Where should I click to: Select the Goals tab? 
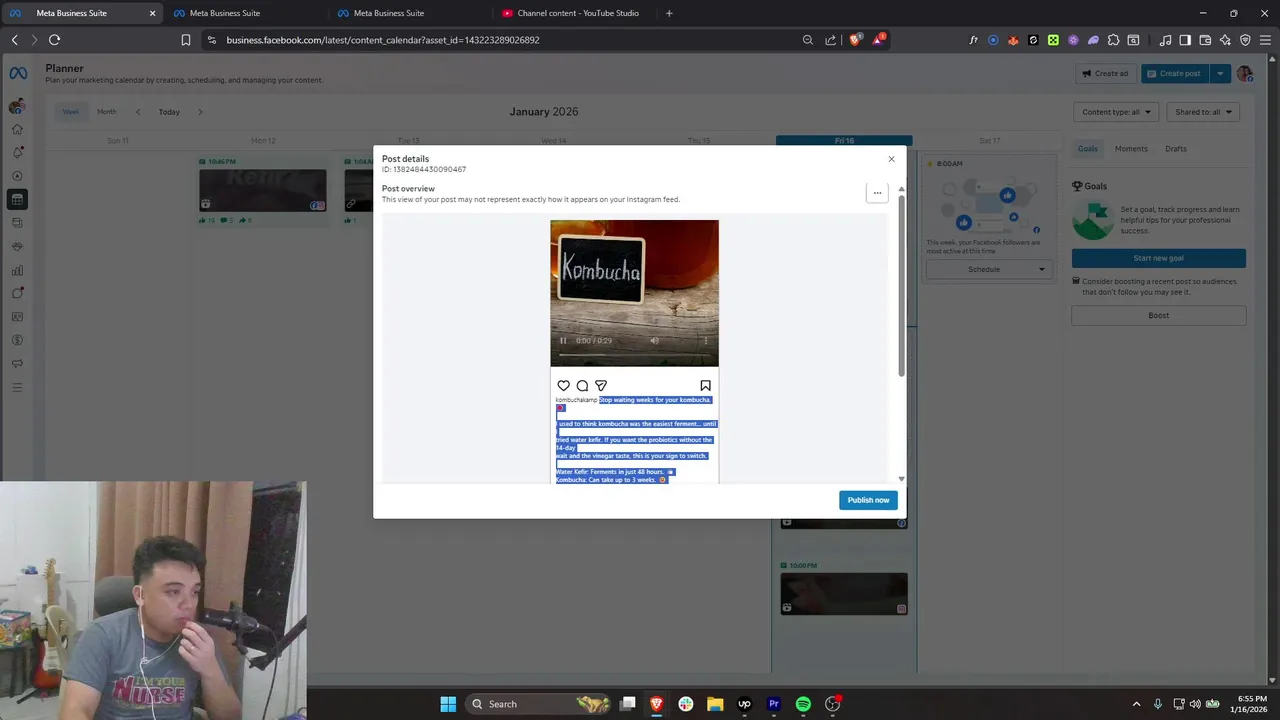point(1088,149)
